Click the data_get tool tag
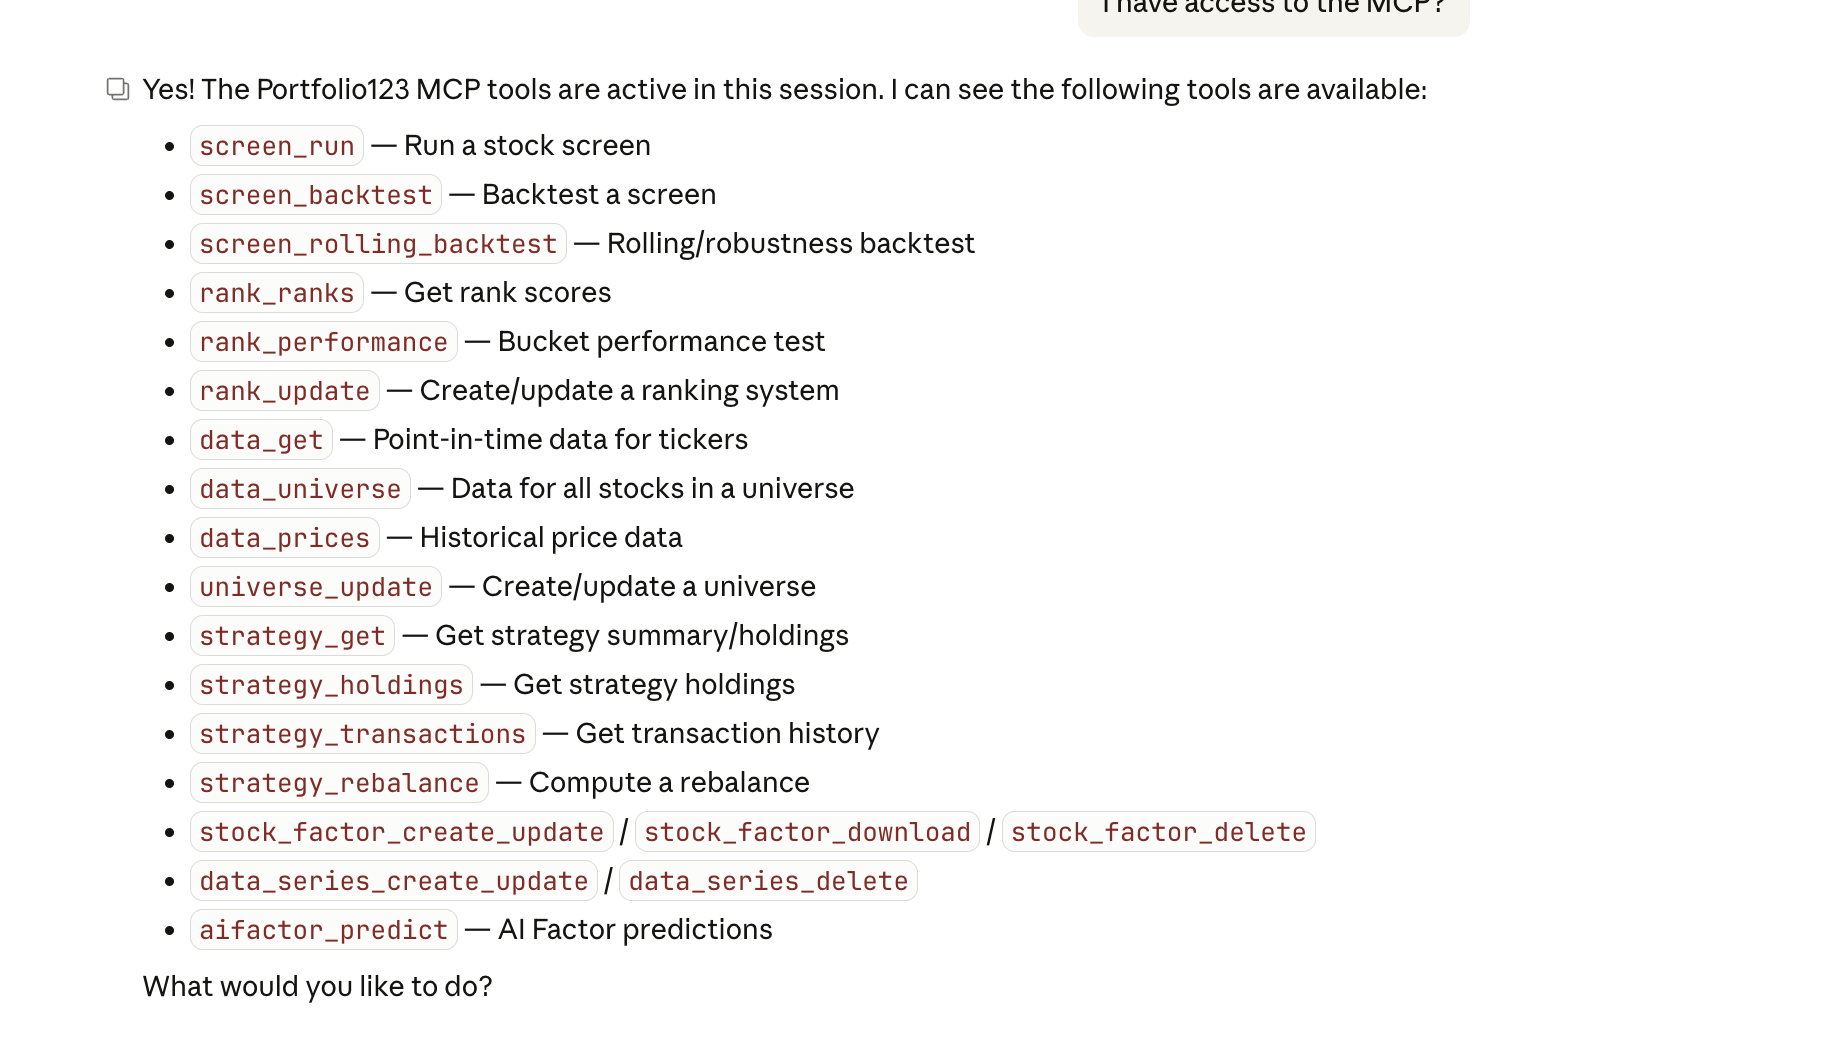 [x=261, y=440]
